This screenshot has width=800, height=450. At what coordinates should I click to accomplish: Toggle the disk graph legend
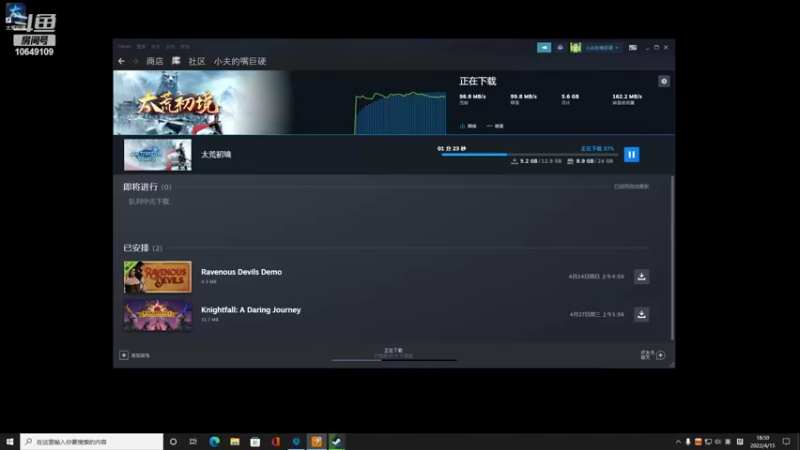(x=495, y=126)
